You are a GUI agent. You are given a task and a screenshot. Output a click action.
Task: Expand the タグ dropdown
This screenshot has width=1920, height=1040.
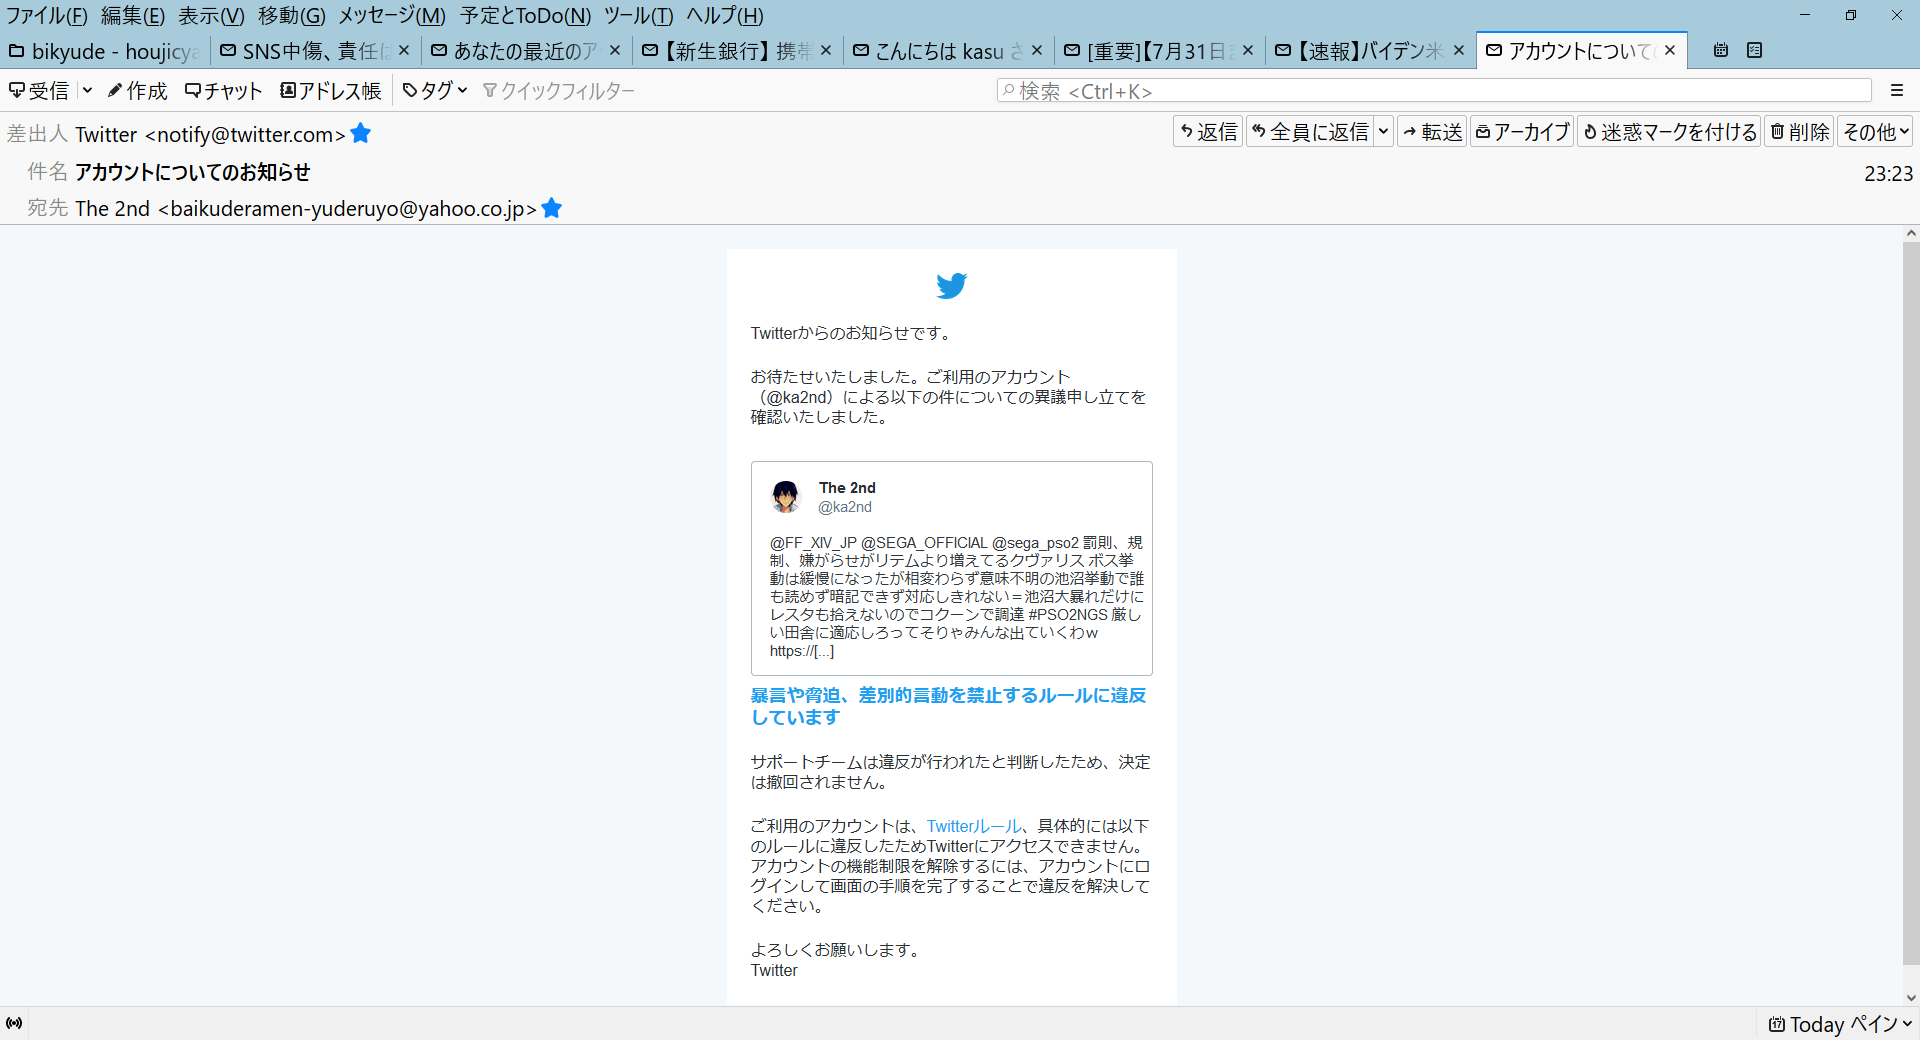click(x=435, y=91)
